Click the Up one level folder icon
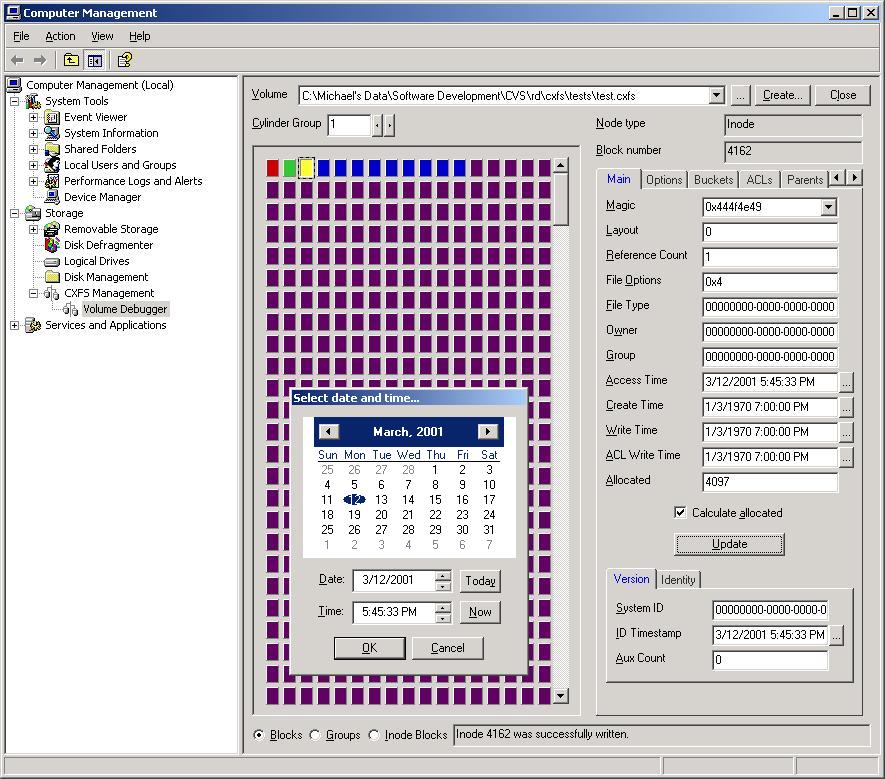 [x=71, y=60]
